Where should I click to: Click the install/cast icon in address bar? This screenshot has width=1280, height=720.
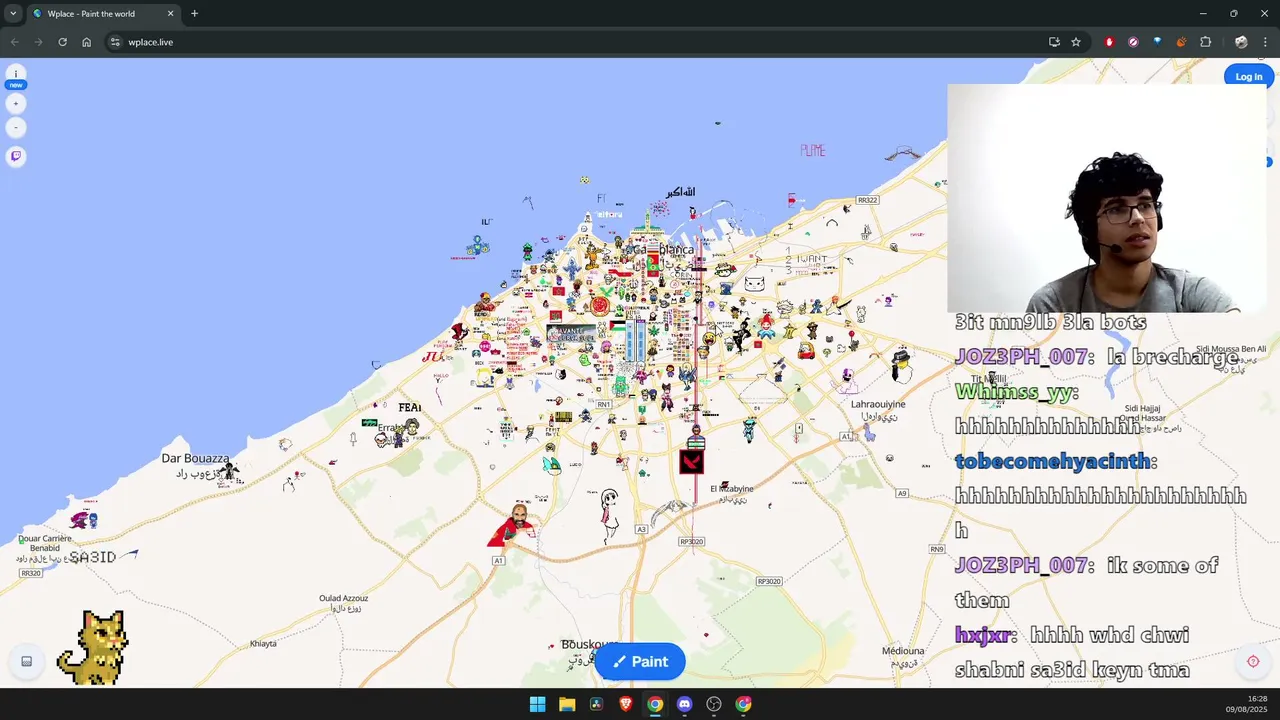(x=1054, y=42)
